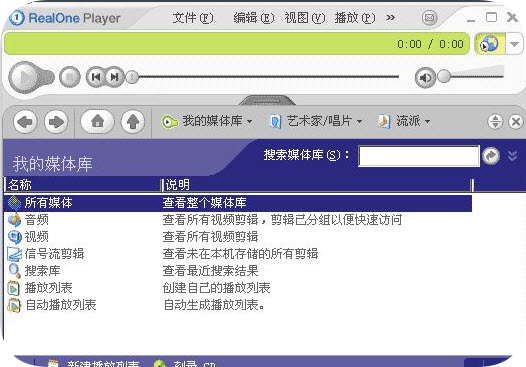
Task: Click the 信号流剪辑 stream icon
Action: [14, 254]
